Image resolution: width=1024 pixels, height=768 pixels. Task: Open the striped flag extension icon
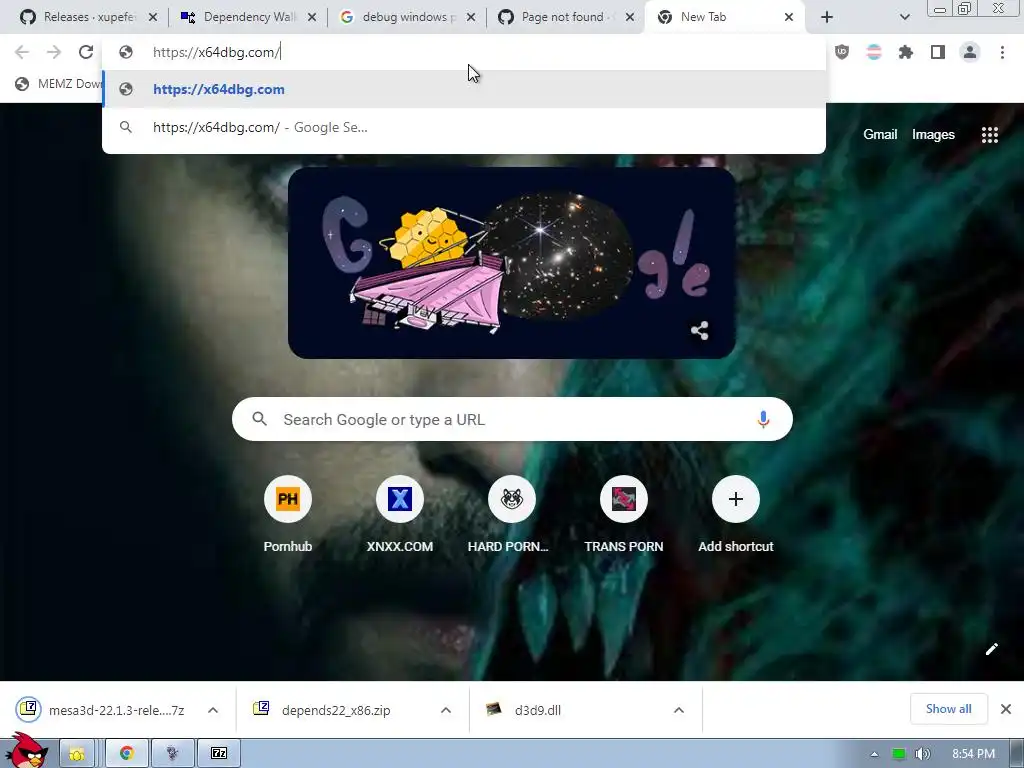coord(874,52)
